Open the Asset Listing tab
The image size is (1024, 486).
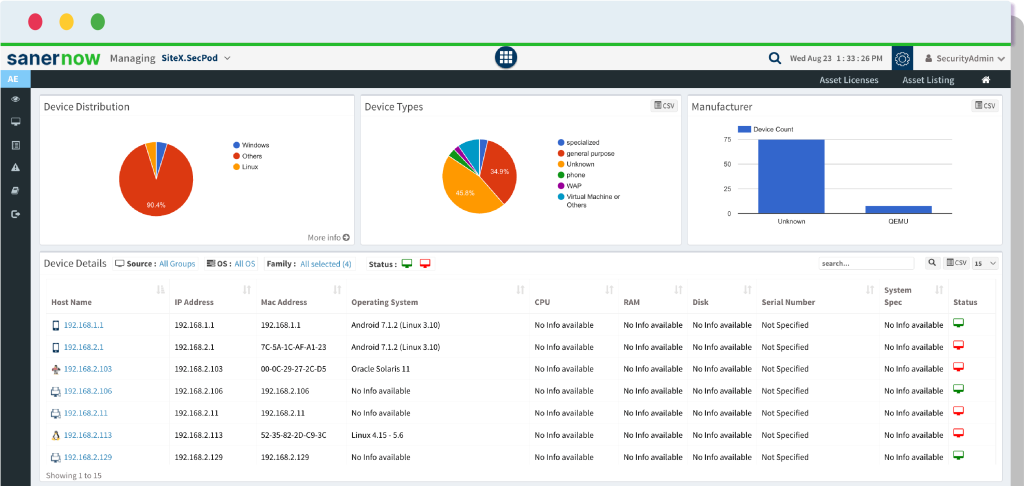coord(928,80)
